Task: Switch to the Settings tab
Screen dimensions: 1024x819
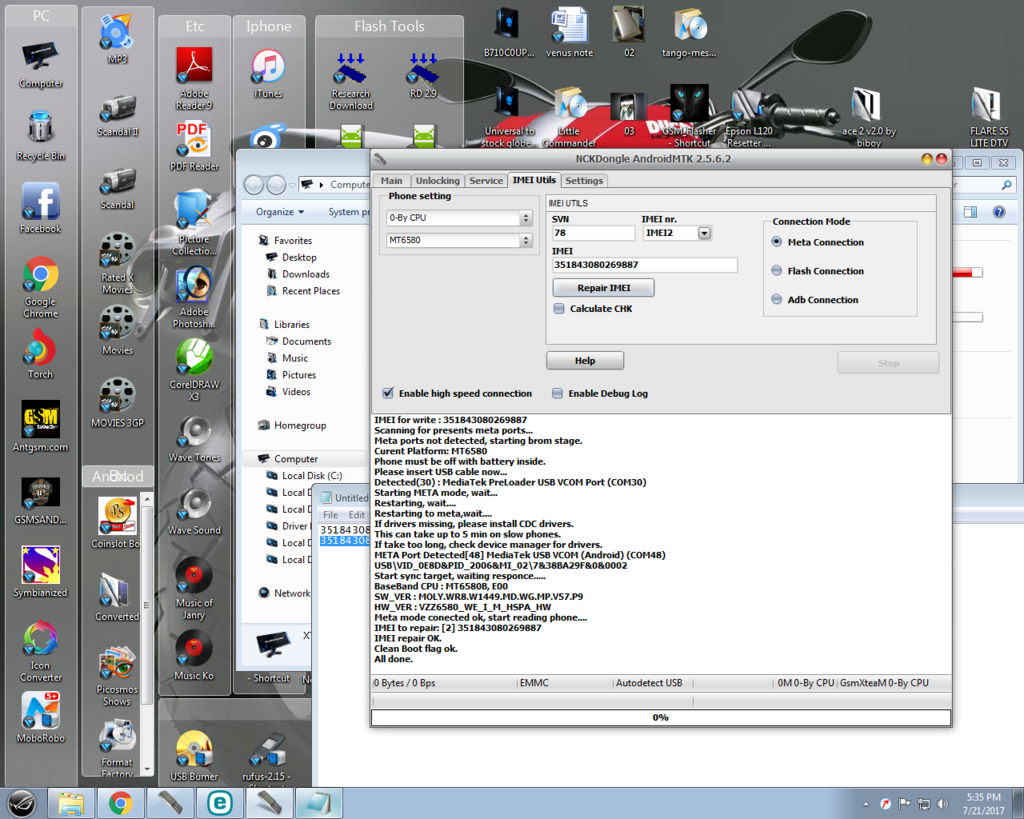Action: click(x=584, y=181)
